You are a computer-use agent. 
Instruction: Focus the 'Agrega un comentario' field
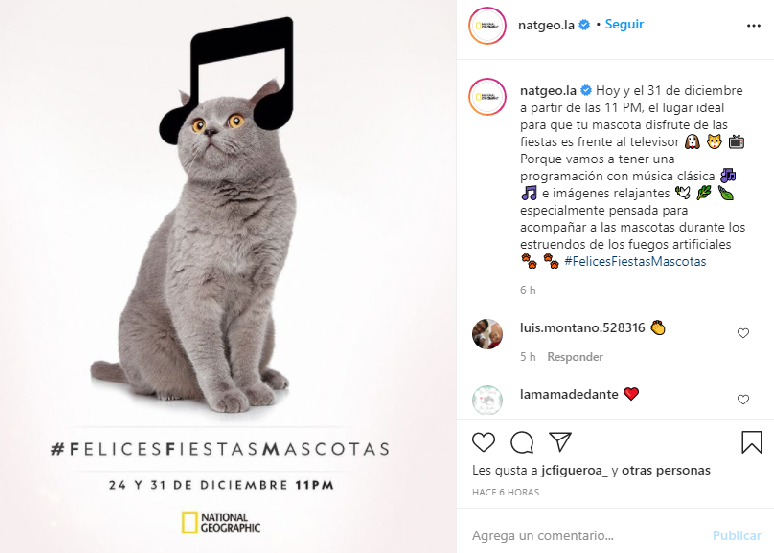pyautogui.click(x=587, y=535)
